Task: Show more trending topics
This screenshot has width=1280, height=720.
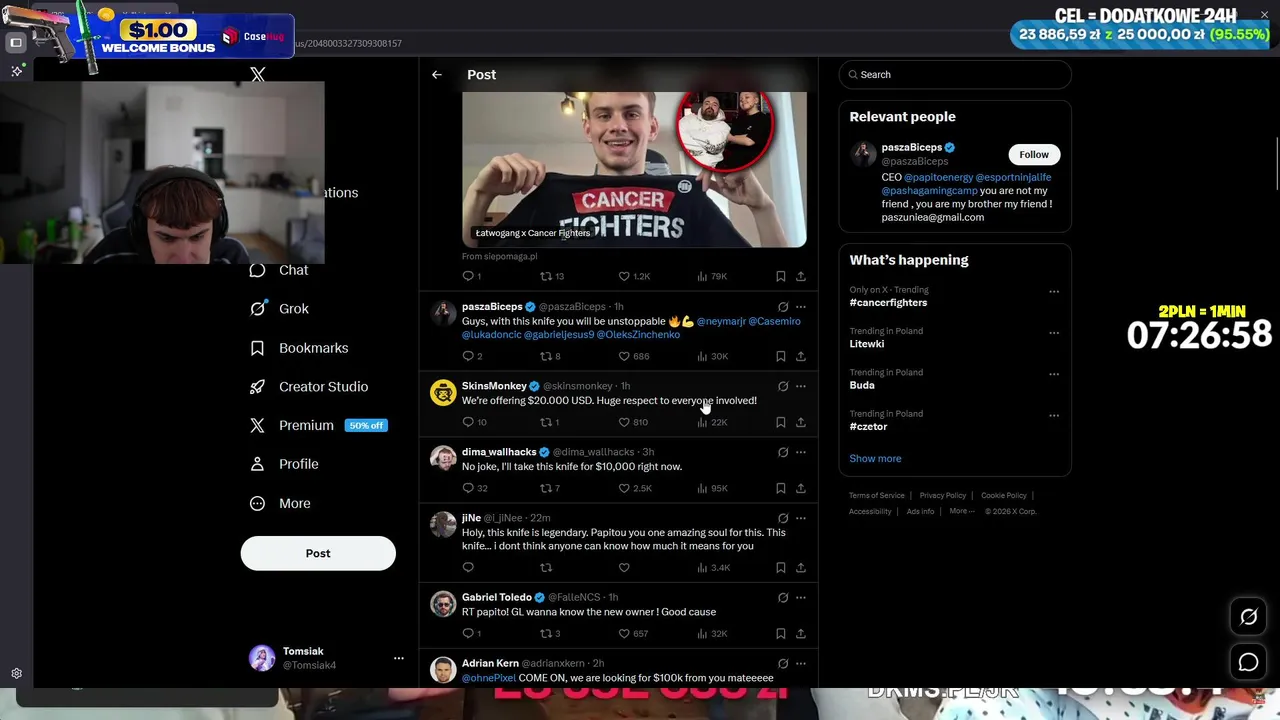Action: pyautogui.click(x=875, y=458)
